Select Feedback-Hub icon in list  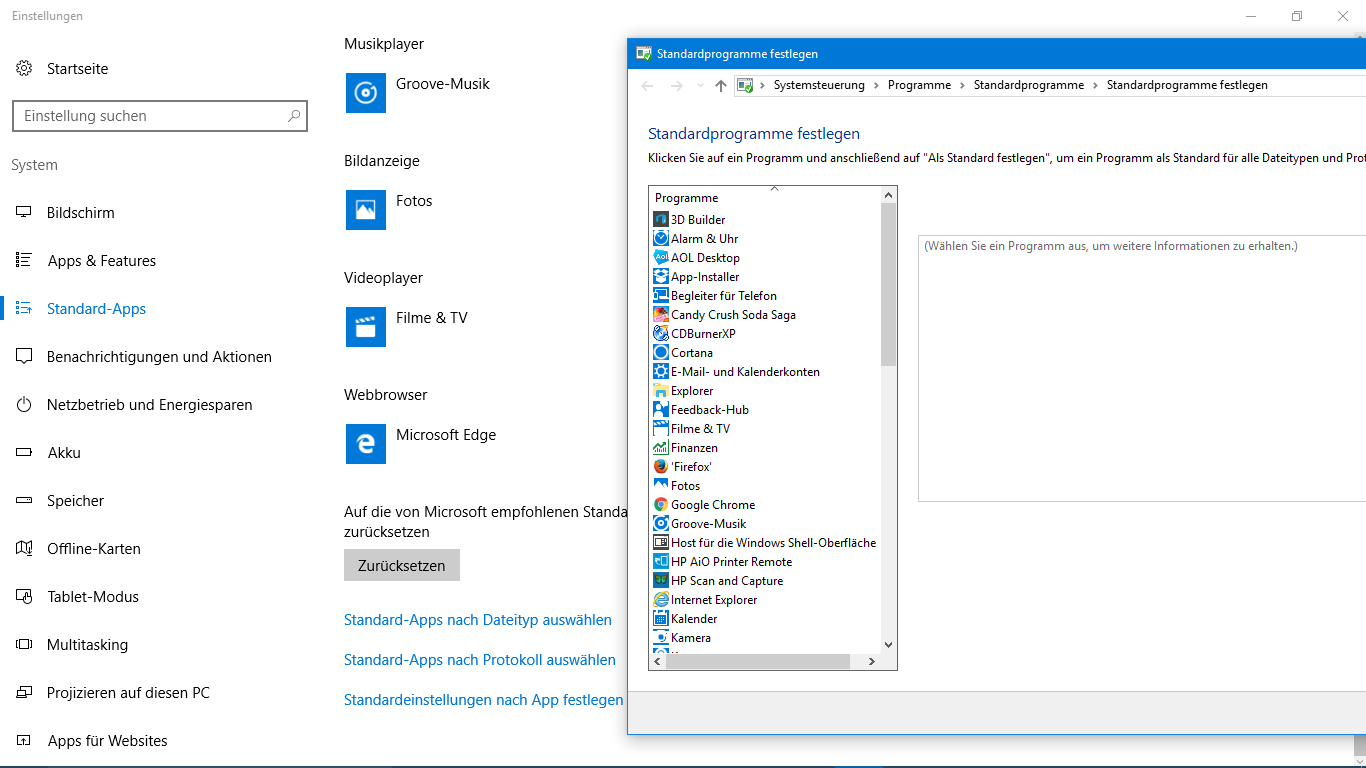(x=661, y=409)
